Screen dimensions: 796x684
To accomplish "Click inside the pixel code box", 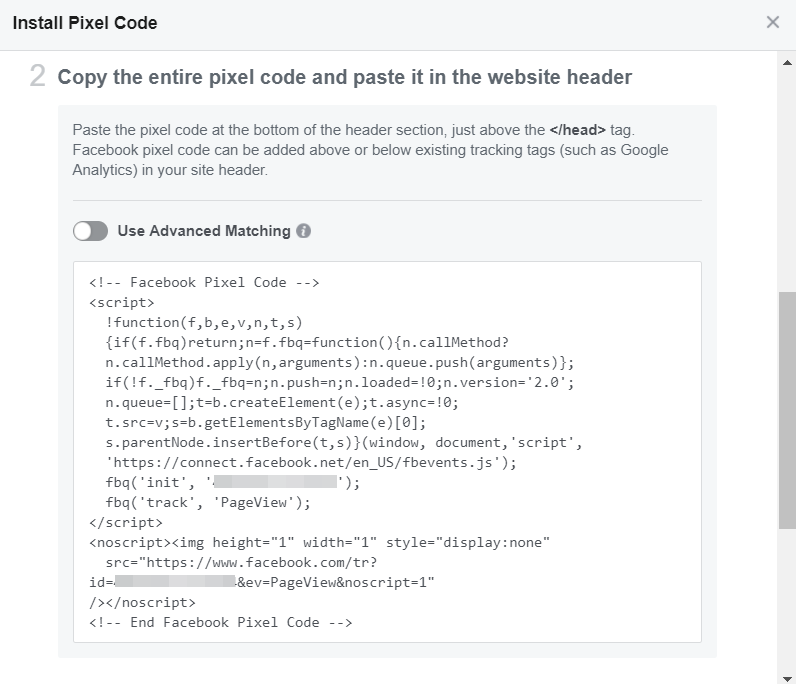I will tap(387, 452).
